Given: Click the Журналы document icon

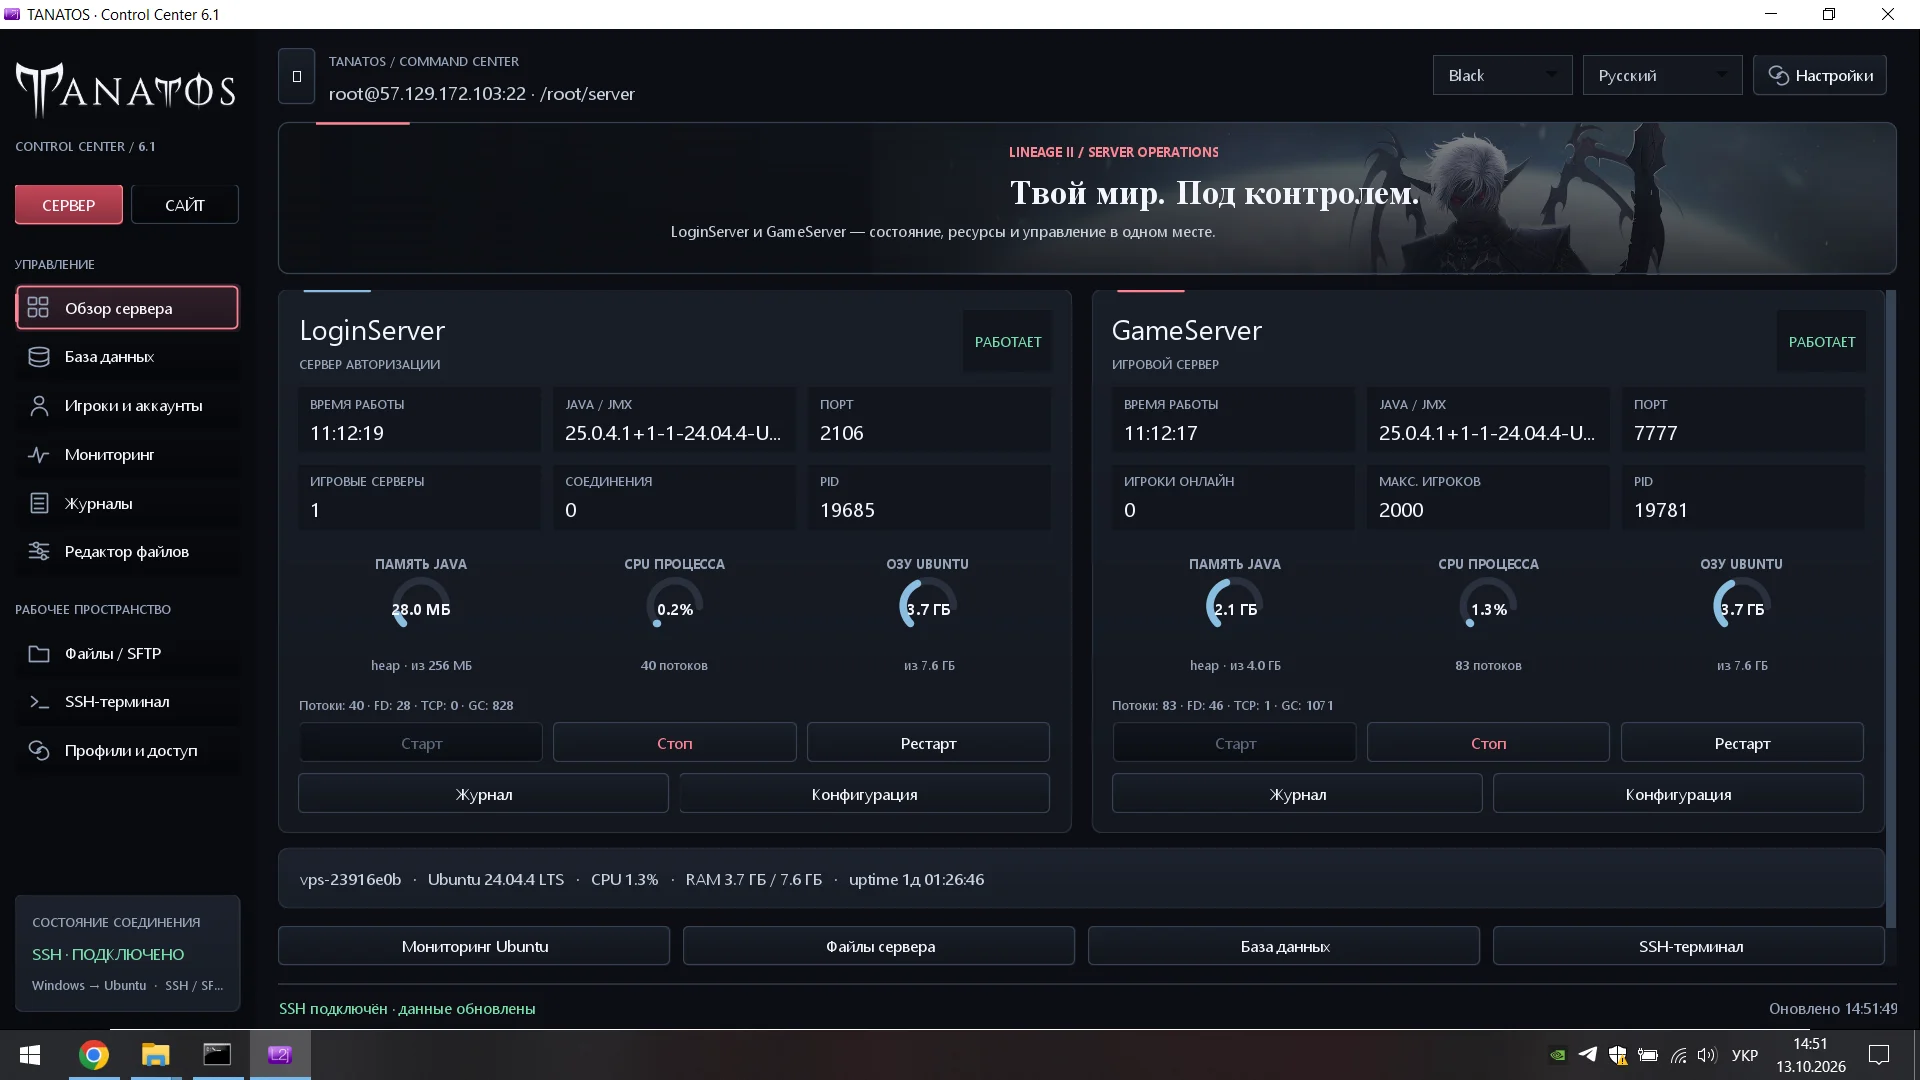Looking at the screenshot, I should pos(39,504).
